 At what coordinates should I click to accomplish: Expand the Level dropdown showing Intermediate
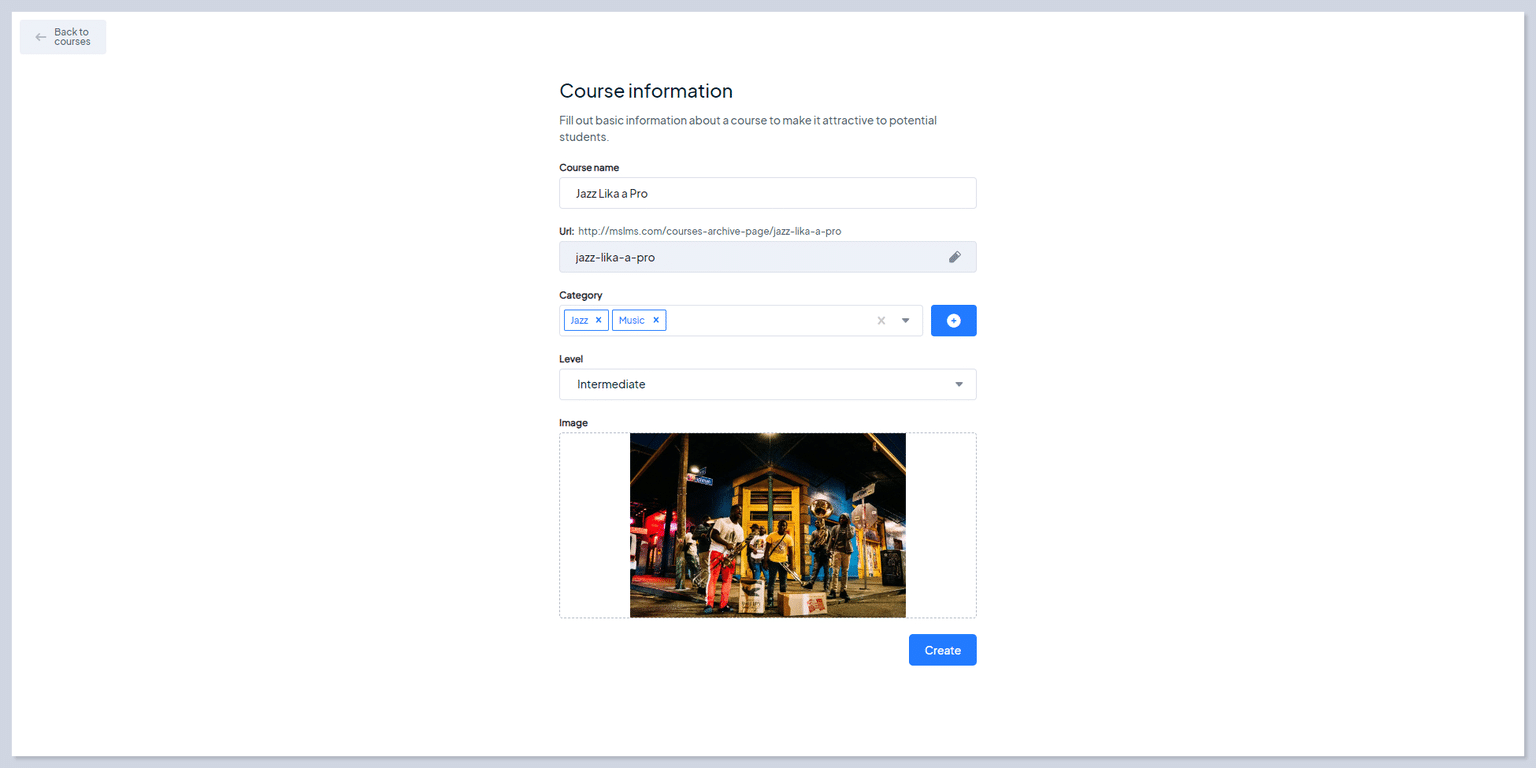pyautogui.click(x=959, y=384)
